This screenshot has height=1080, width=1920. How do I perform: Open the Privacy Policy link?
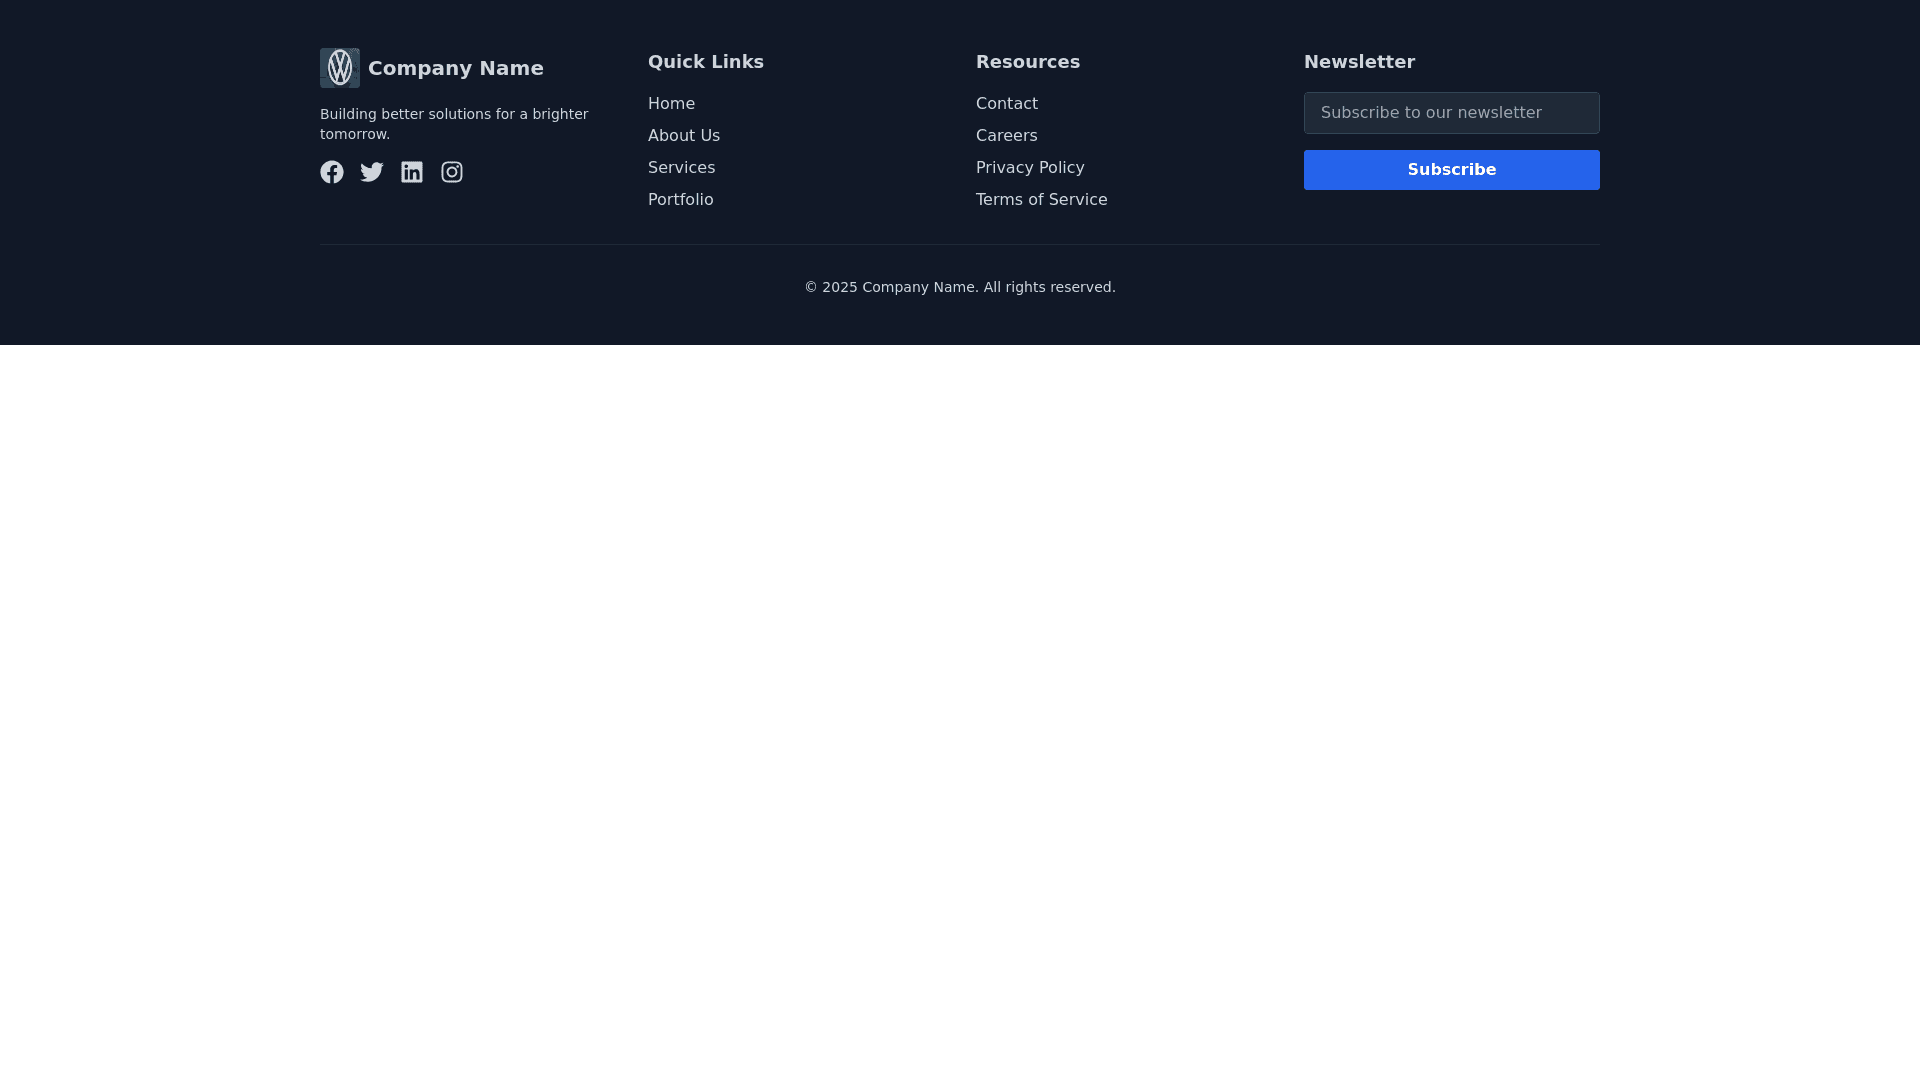1030,168
